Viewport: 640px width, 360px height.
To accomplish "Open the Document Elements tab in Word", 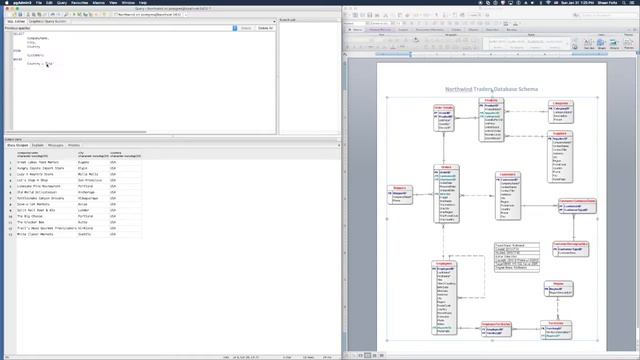I will 429,30.
